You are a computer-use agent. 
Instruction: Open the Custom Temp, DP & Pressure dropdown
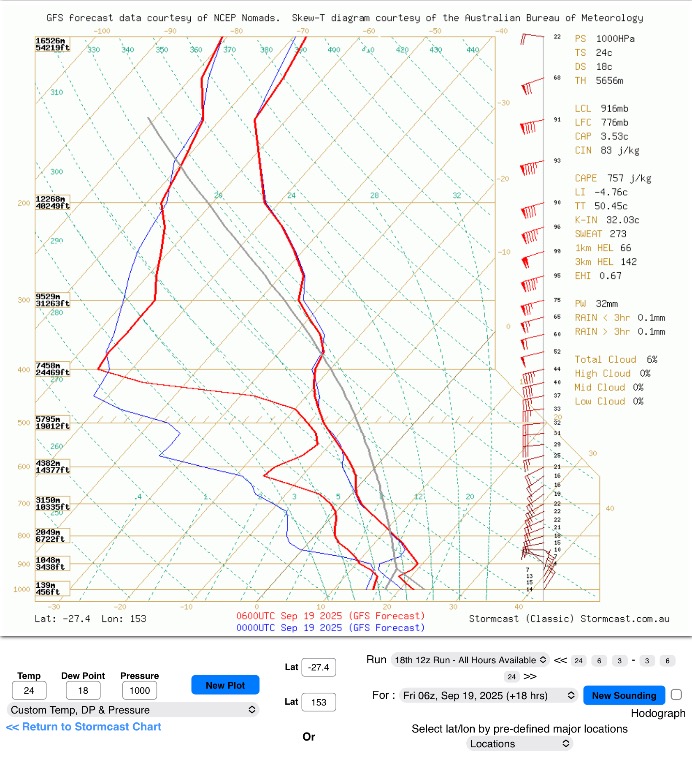coord(132,710)
